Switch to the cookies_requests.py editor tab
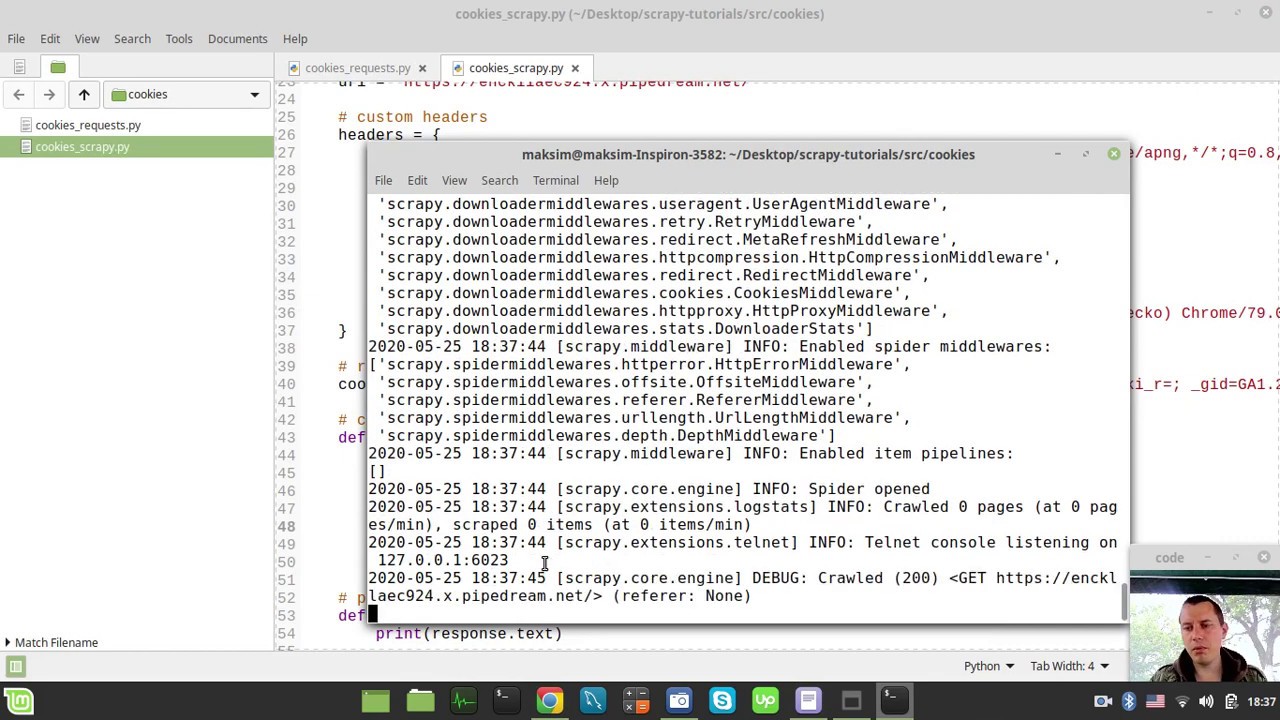Screen dimensions: 1280x720 (357, 68)
